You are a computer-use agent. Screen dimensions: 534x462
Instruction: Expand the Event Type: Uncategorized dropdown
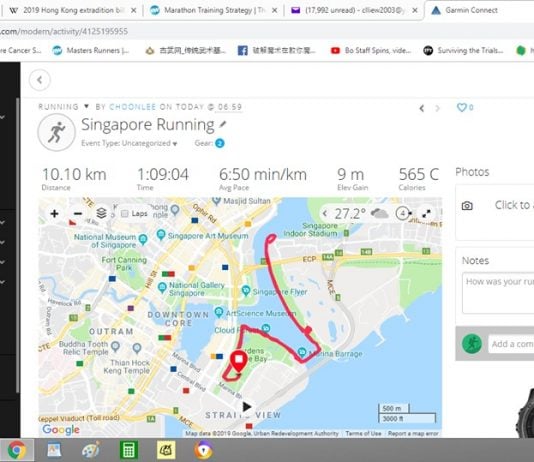click(129, 143)
